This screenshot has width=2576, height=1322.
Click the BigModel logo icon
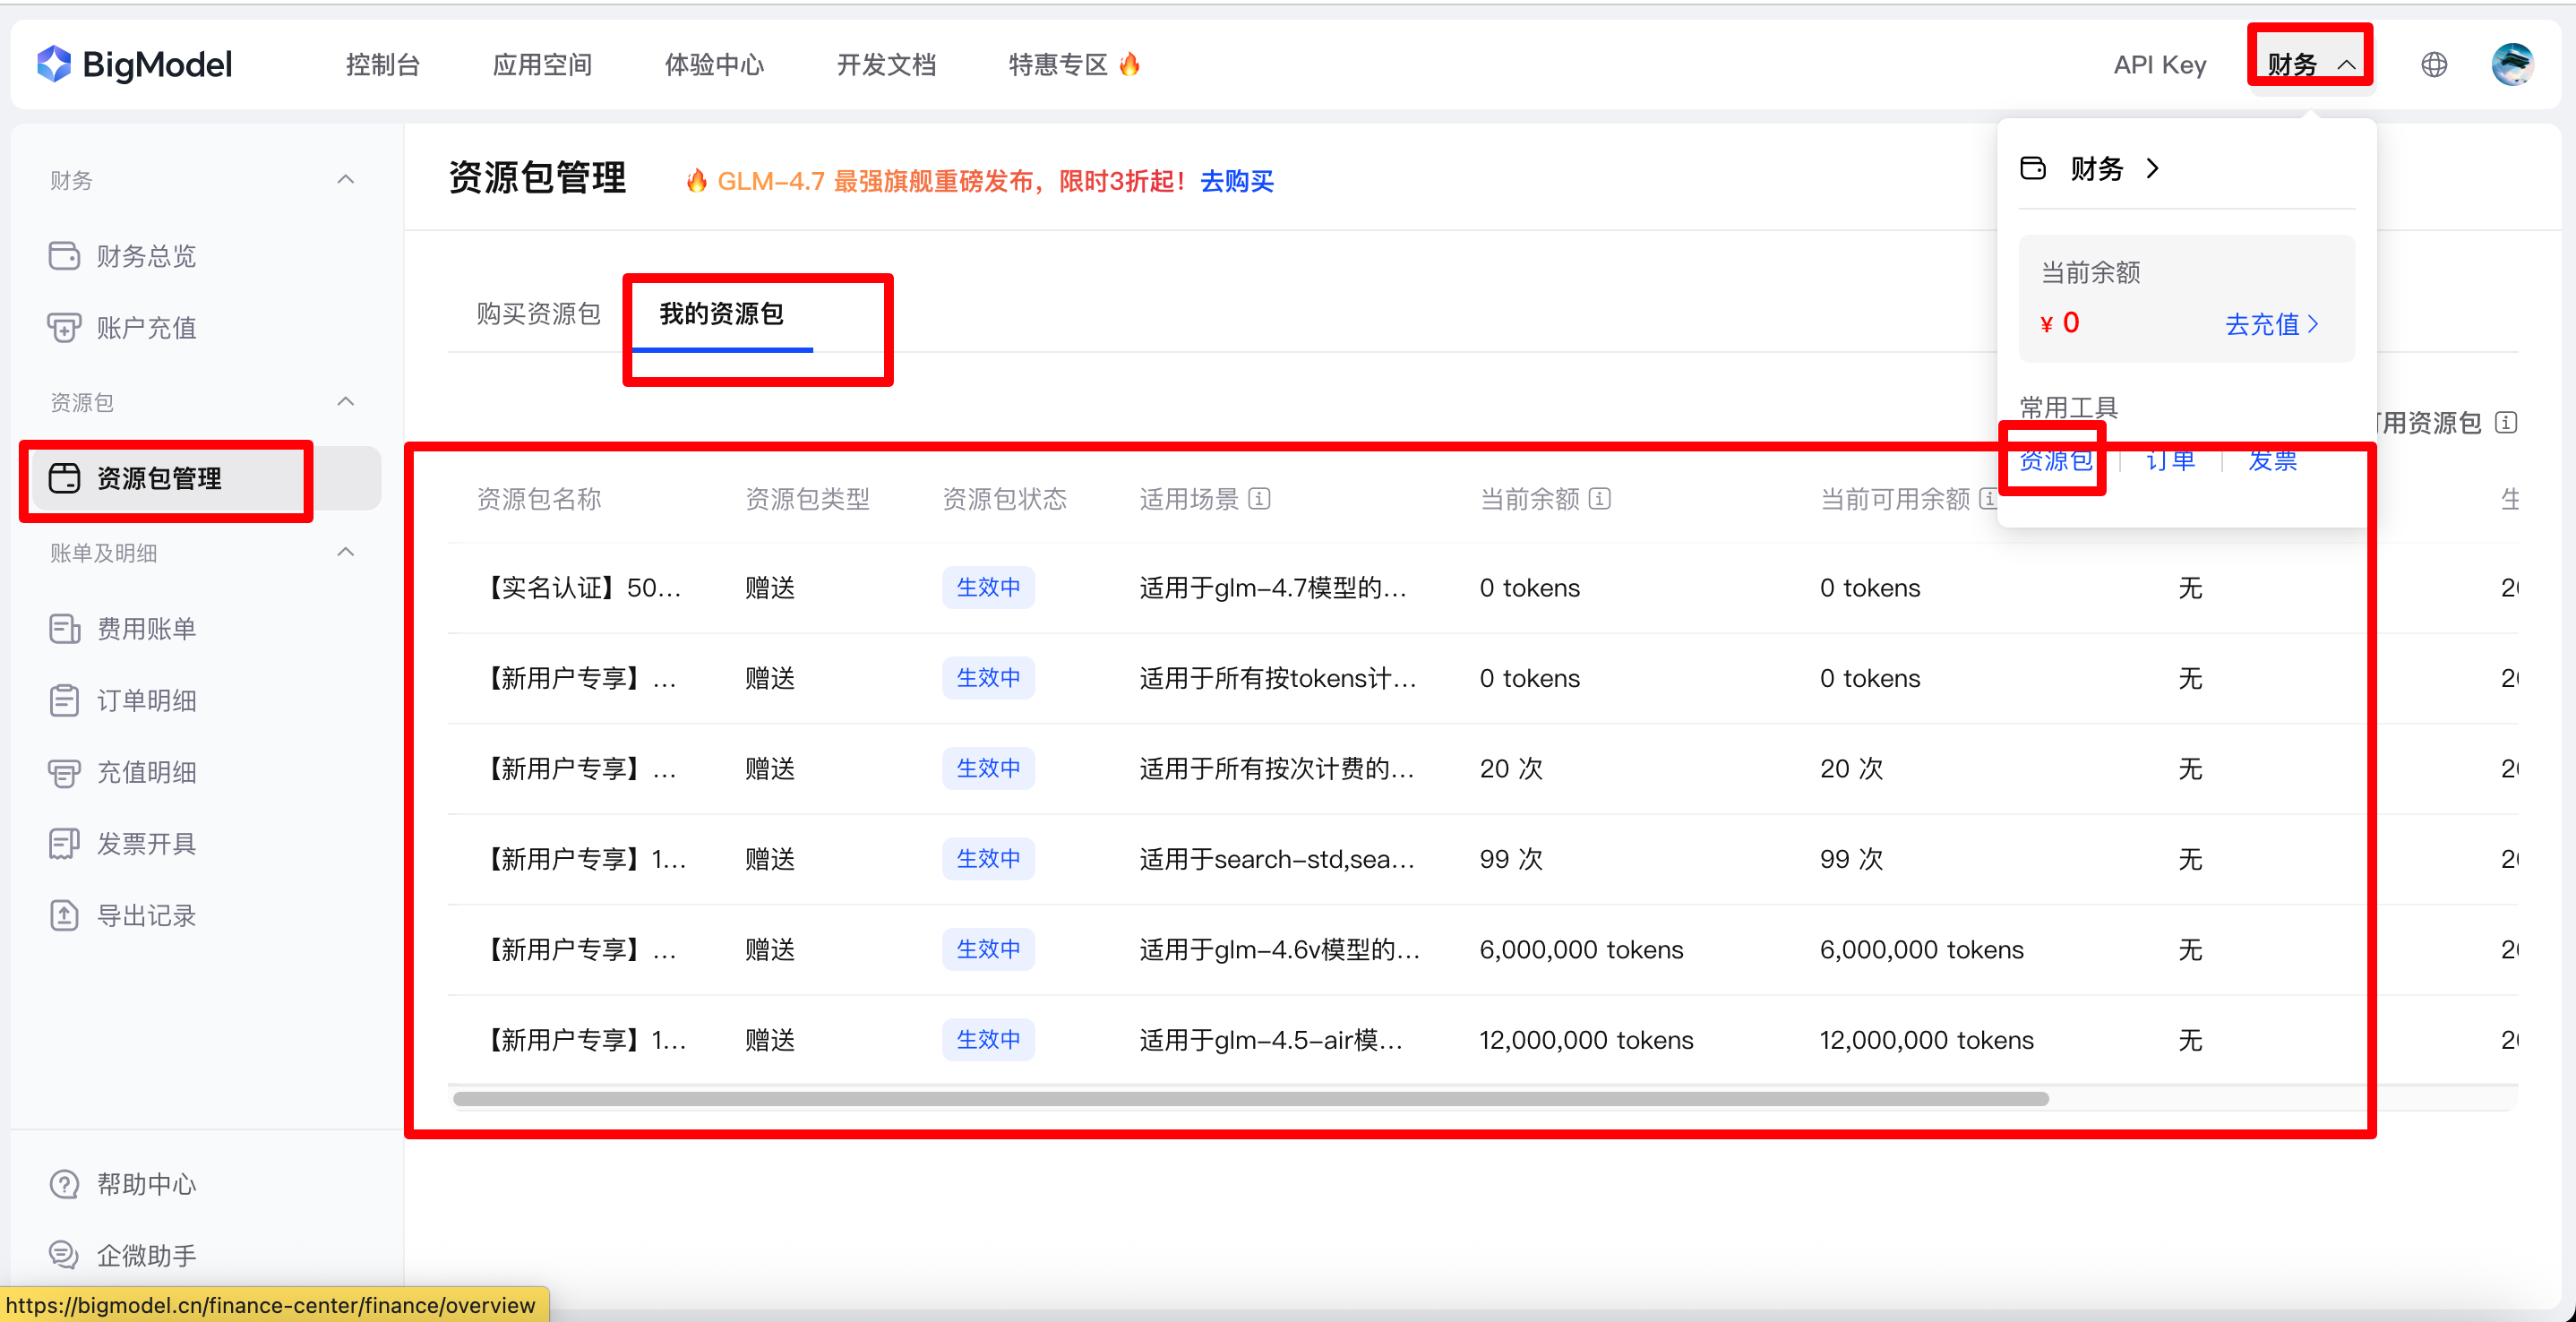pos(54,64)
